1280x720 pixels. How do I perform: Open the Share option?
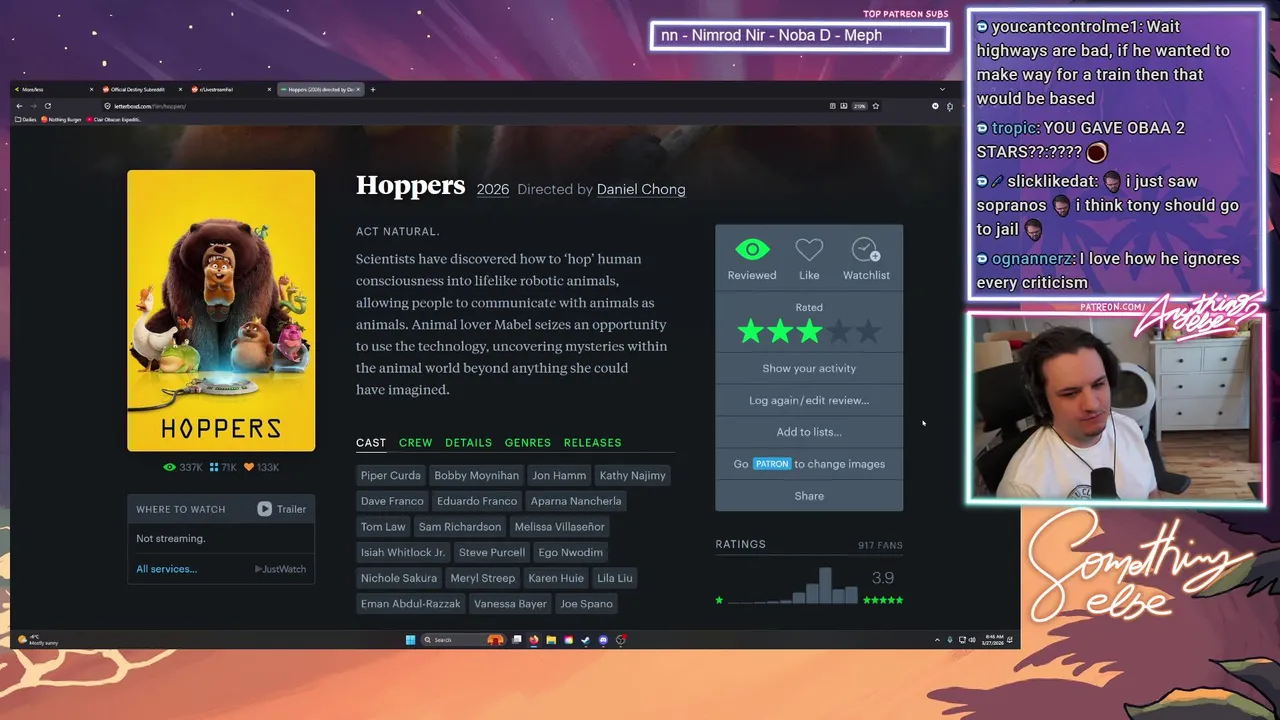[809, 496]
